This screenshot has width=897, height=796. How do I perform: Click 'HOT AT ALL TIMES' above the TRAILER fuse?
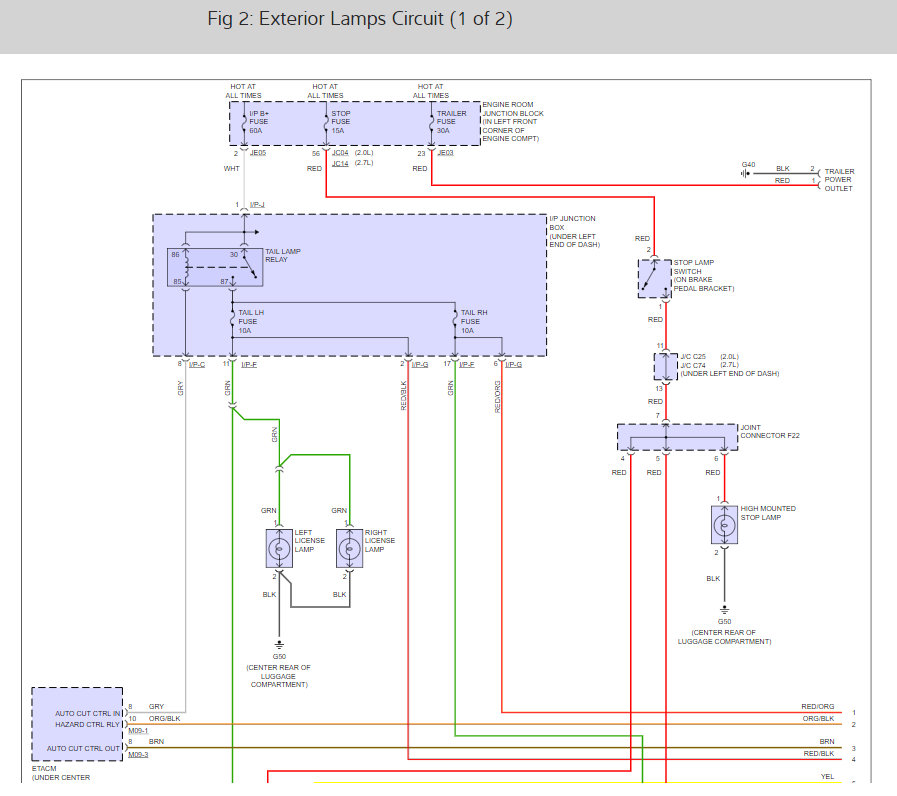[x=431, y=91]
